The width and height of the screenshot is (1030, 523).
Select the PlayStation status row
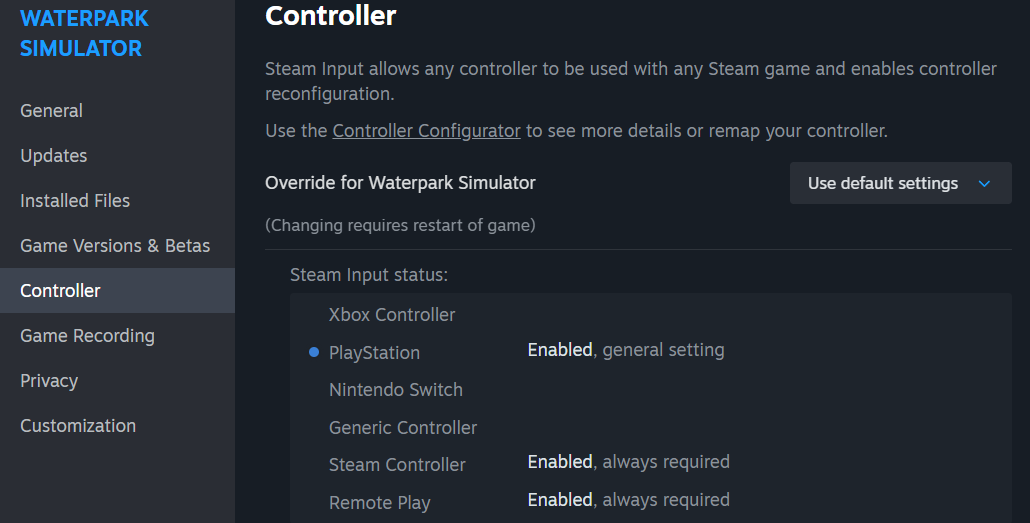[x=374, y=353]
